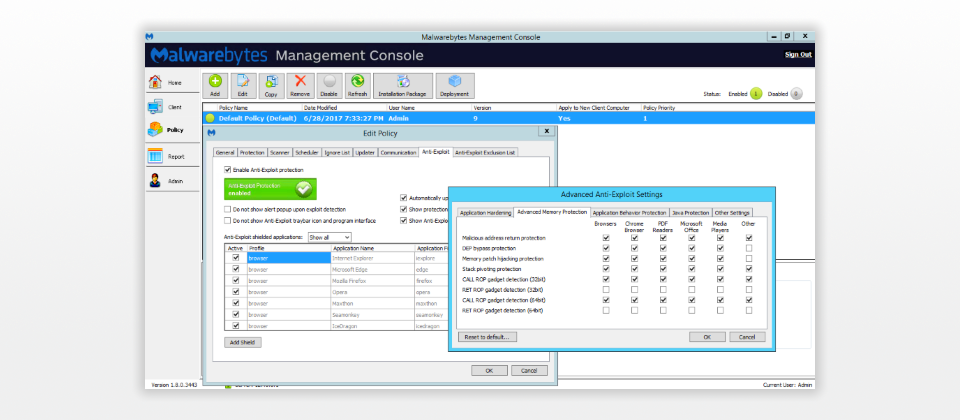Open Installation Package from the toolbar
Viewport: 960px width, 420px height.
(403, 86)
